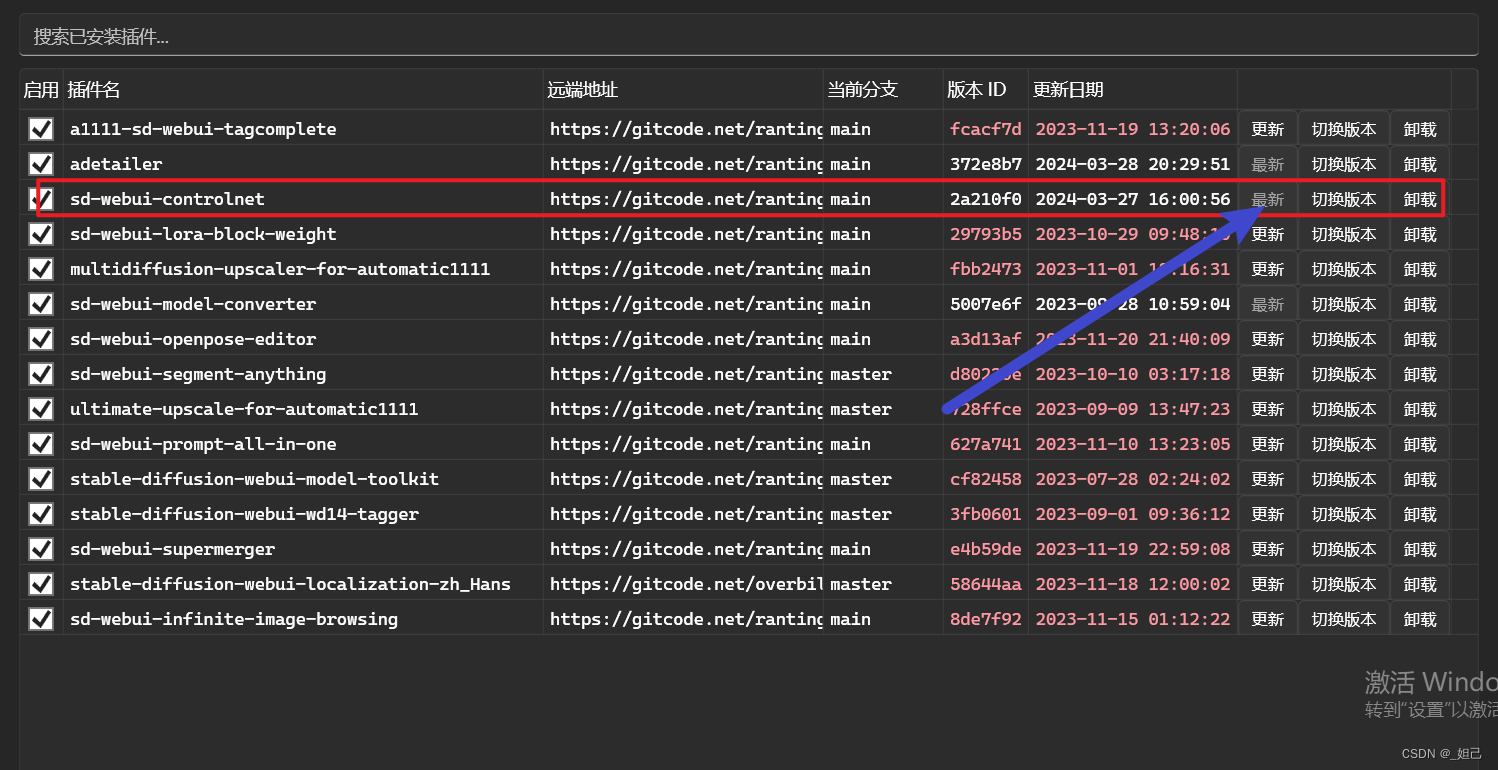Uncheck the a1111-sd-webui-tagcomplete enable checkbox
The height and width of the screenshot is (770, 1498).
tap(41, 129)
